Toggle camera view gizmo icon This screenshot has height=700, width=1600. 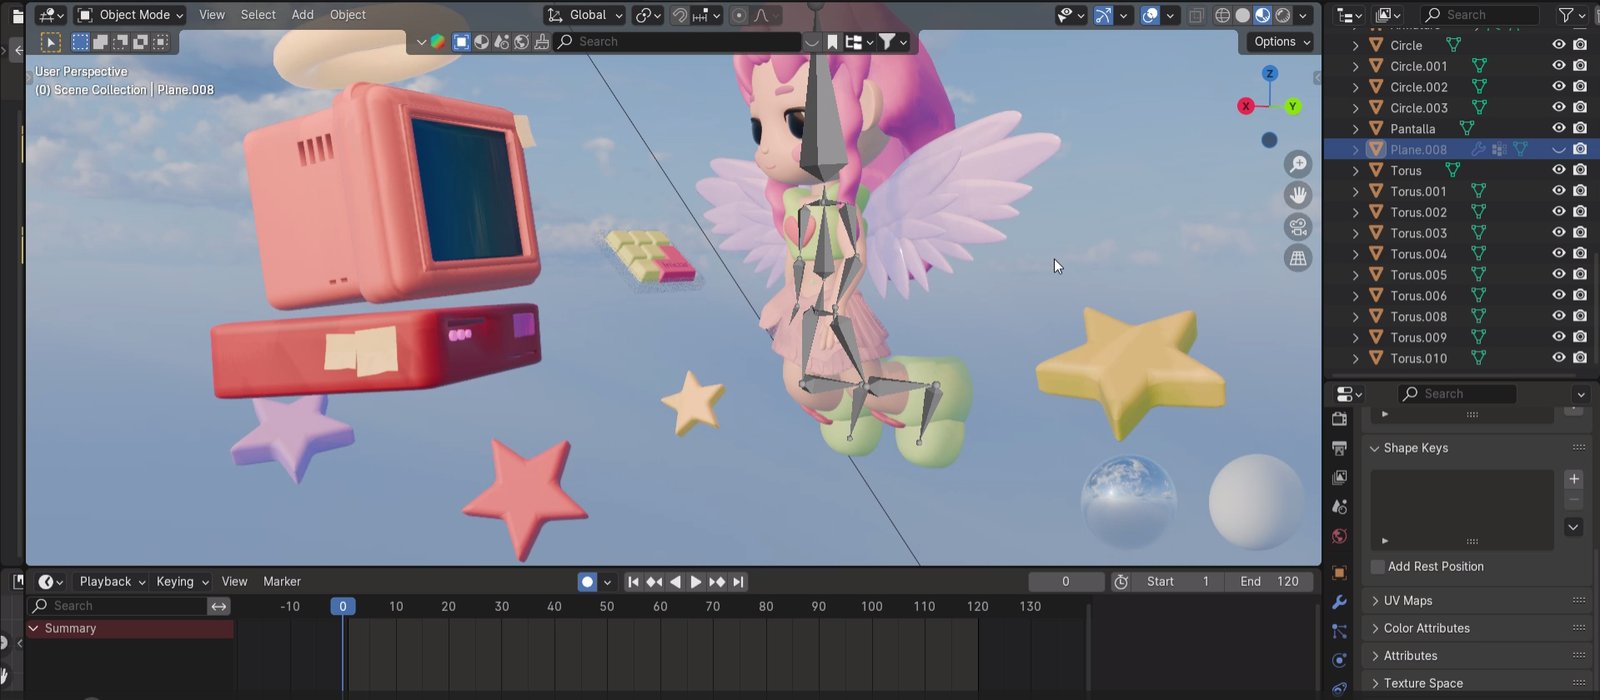click(1298, 227)
